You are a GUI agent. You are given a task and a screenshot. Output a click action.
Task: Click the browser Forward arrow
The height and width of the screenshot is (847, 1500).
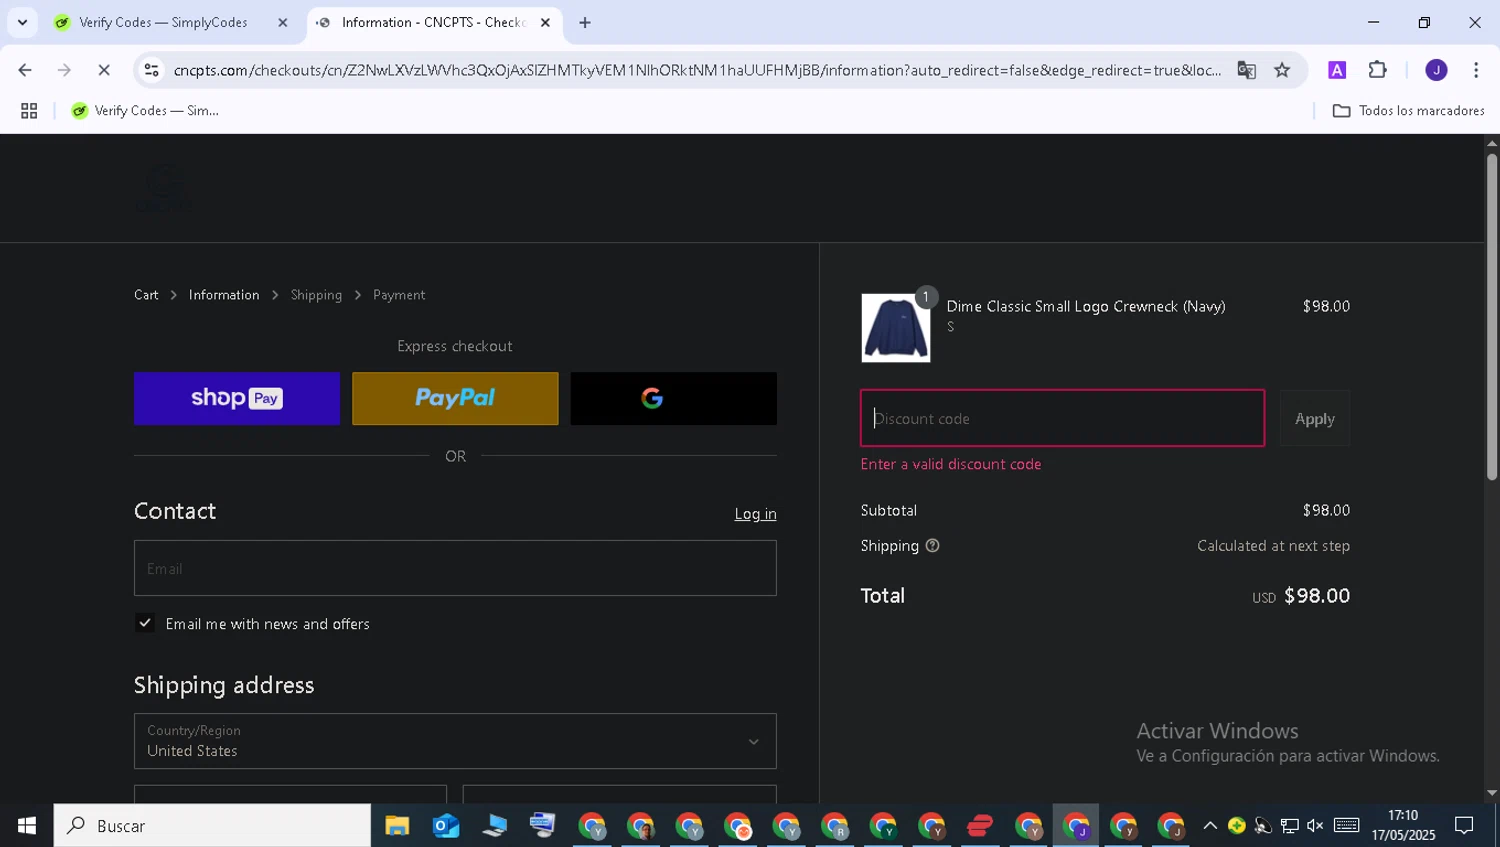pyautogui.click(x=64, y=70)
